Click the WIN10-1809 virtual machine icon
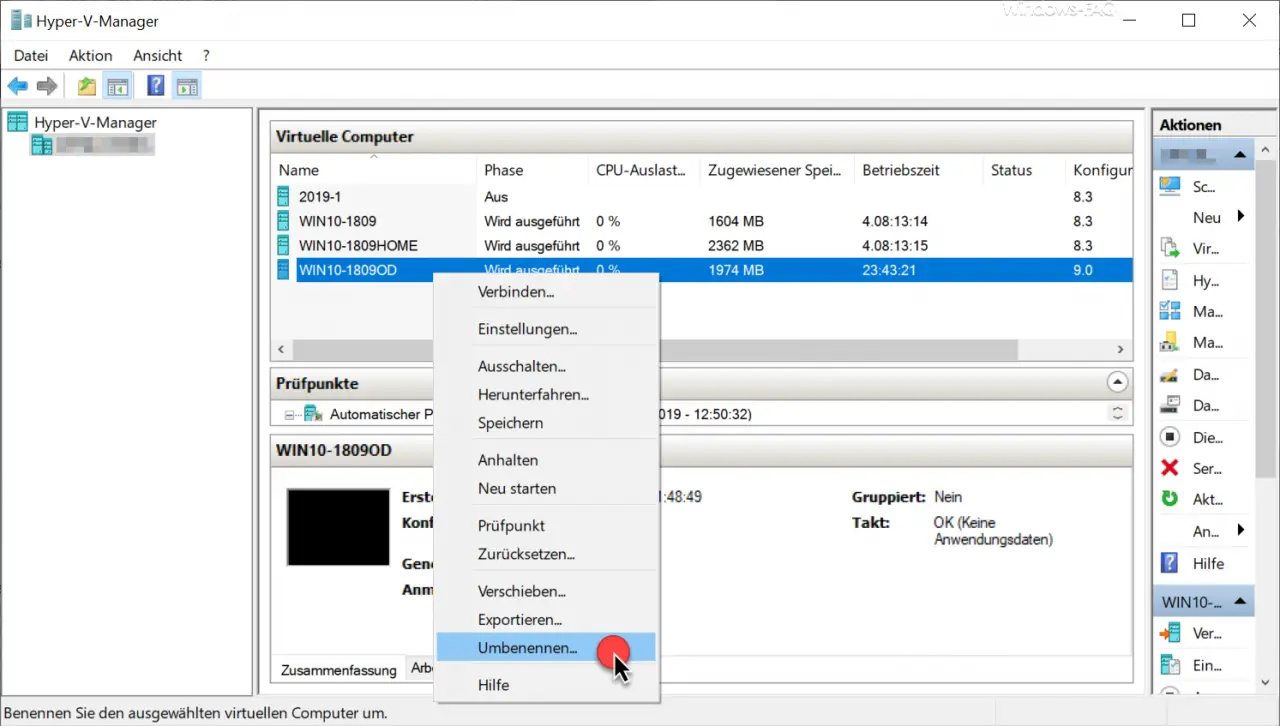 [284, 221]
